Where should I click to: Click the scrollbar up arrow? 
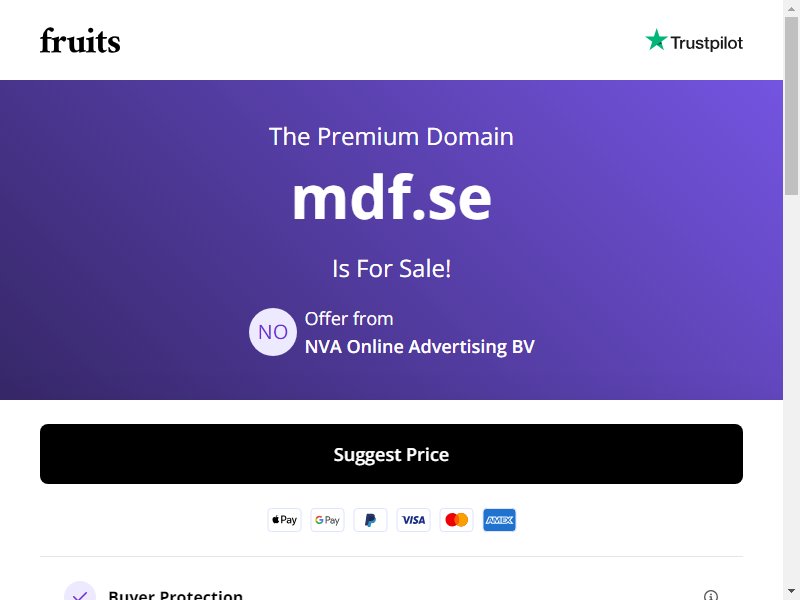[791, 7]
